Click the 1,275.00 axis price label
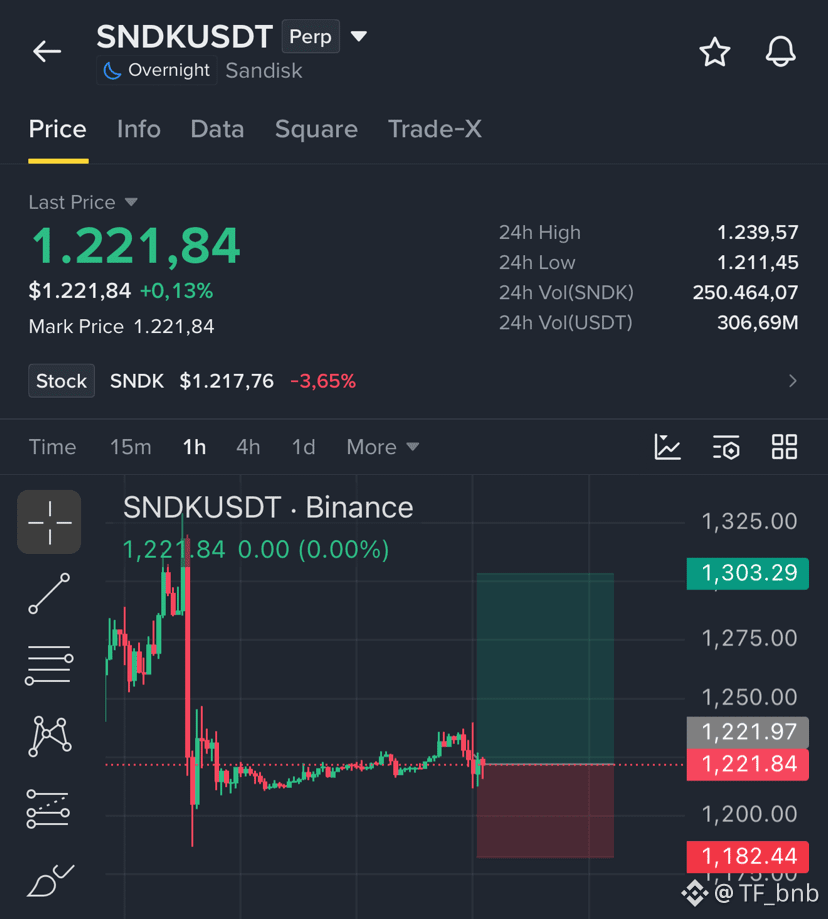 pos(749,638)
